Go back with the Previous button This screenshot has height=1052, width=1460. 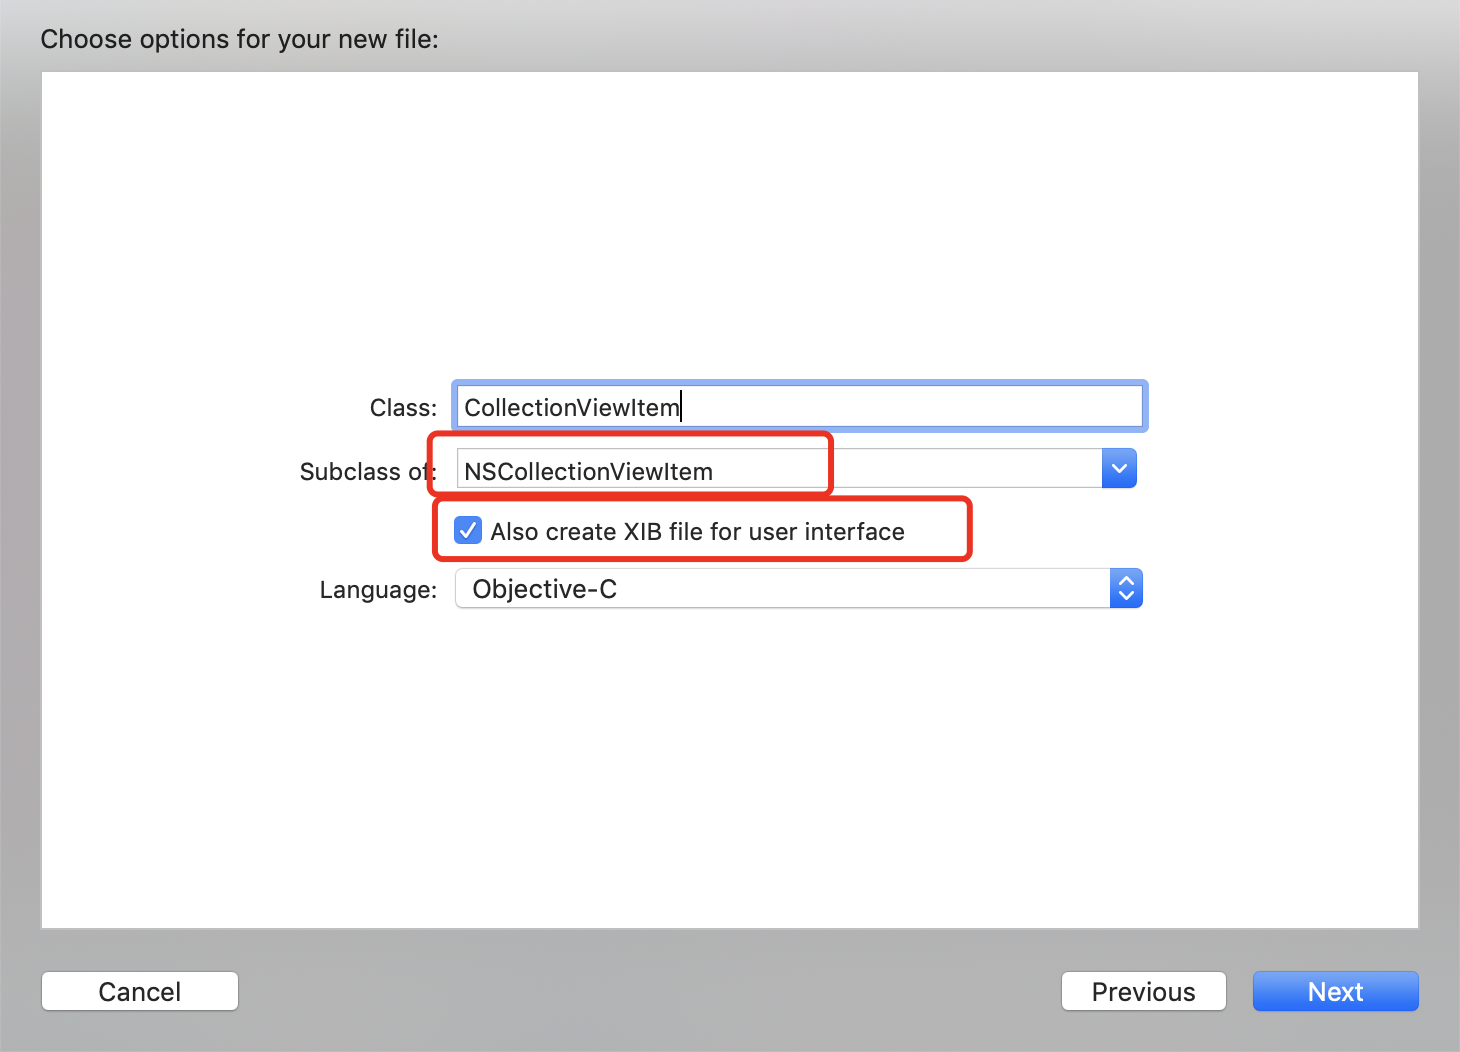pos(1143,991)
